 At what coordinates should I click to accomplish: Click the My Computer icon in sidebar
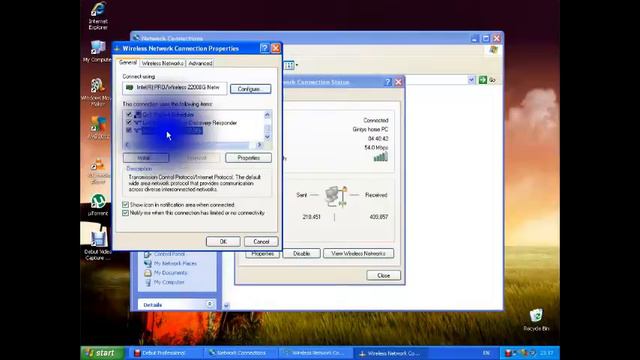[x=148, y=282]
